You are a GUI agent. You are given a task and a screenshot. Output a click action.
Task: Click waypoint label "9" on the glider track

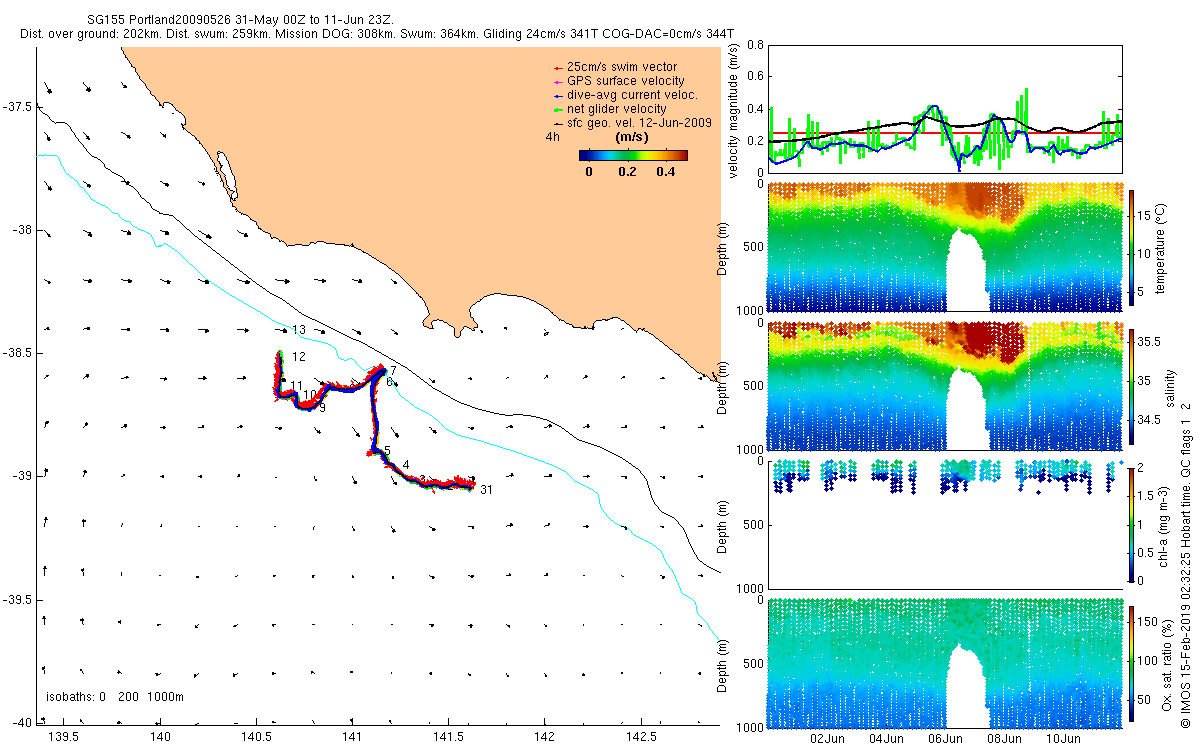(x=322, y=408)
